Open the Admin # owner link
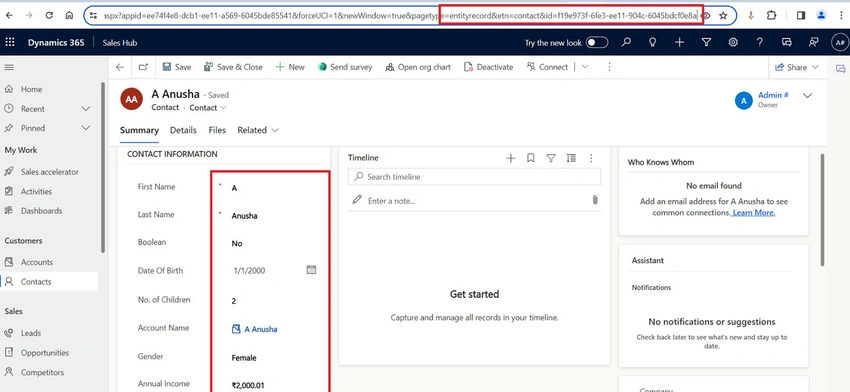 773,95
